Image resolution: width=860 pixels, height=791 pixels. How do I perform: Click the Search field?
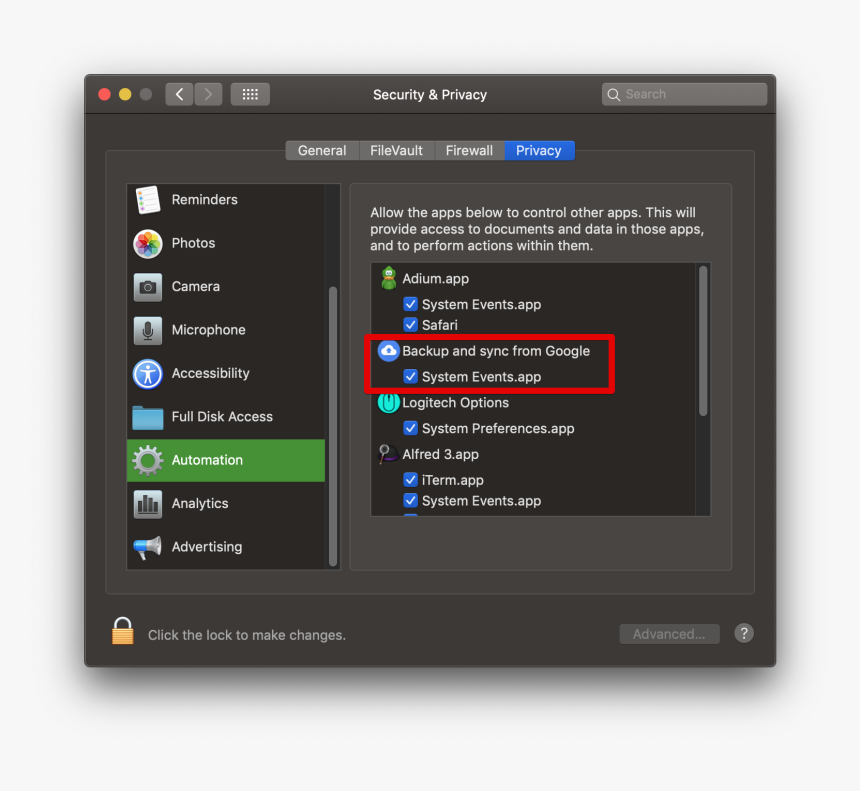pos(684,94)
